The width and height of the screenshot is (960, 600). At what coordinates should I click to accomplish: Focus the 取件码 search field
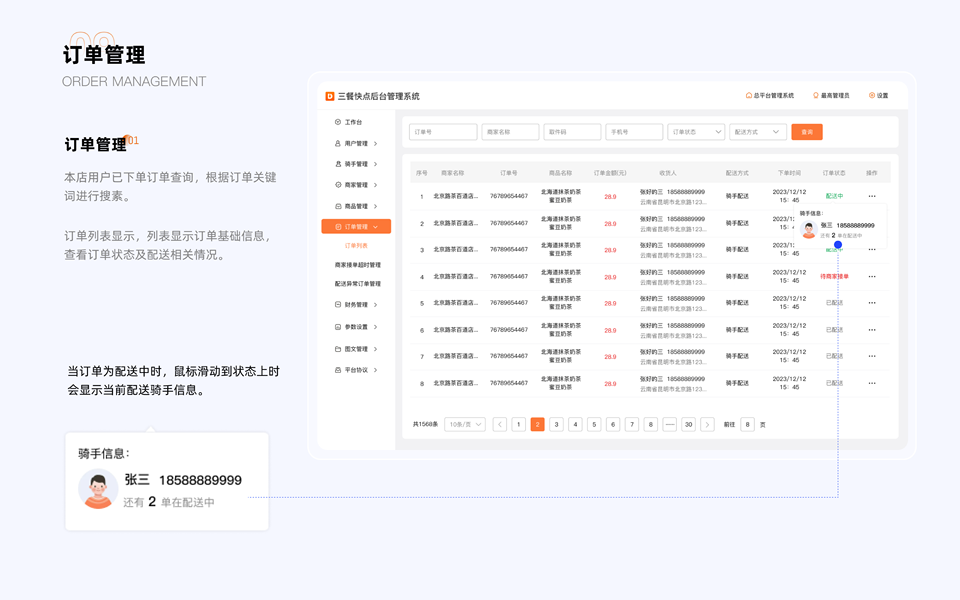pyautogui.click(x=572, y=132)
